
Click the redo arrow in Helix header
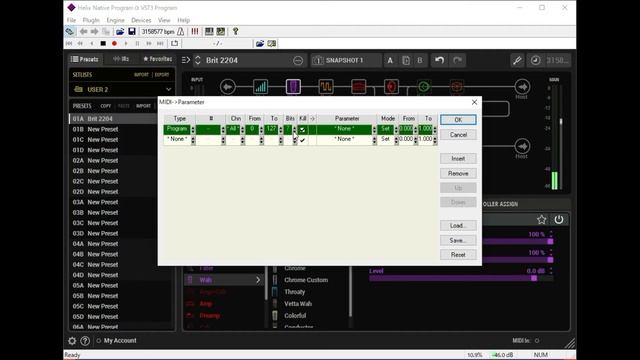click(457, 60)
